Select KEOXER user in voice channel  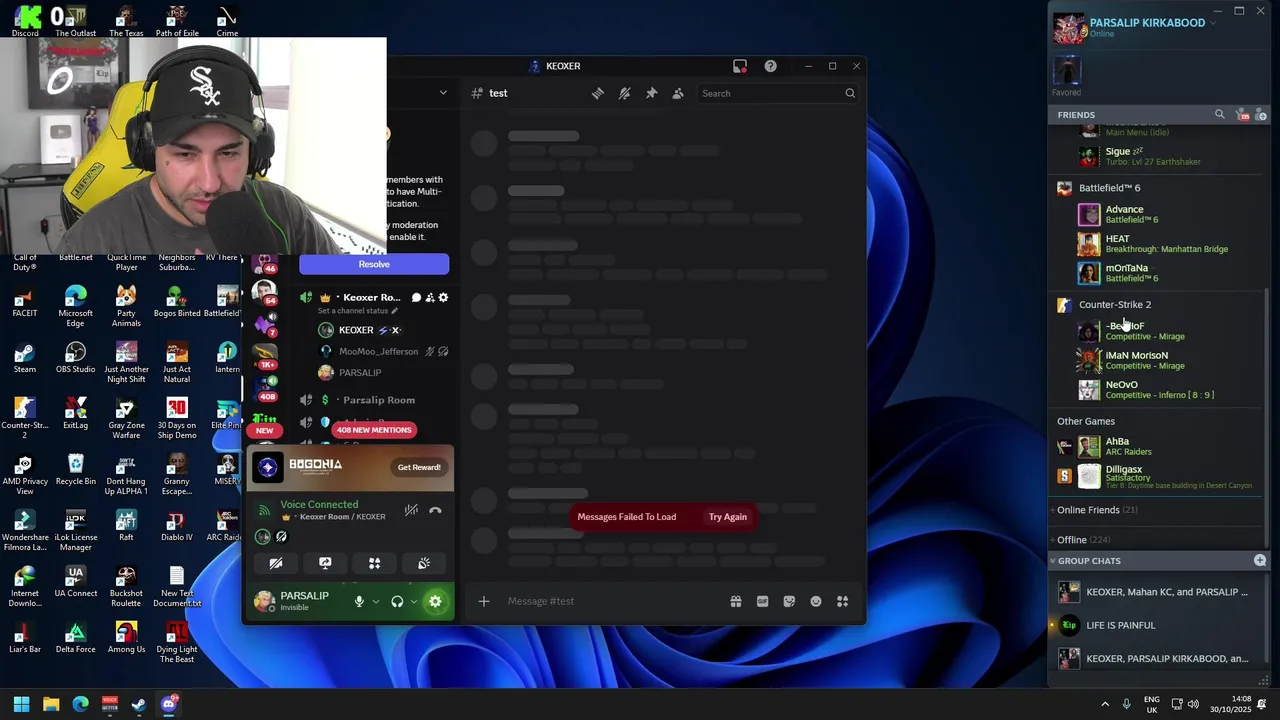coord(356,330)
